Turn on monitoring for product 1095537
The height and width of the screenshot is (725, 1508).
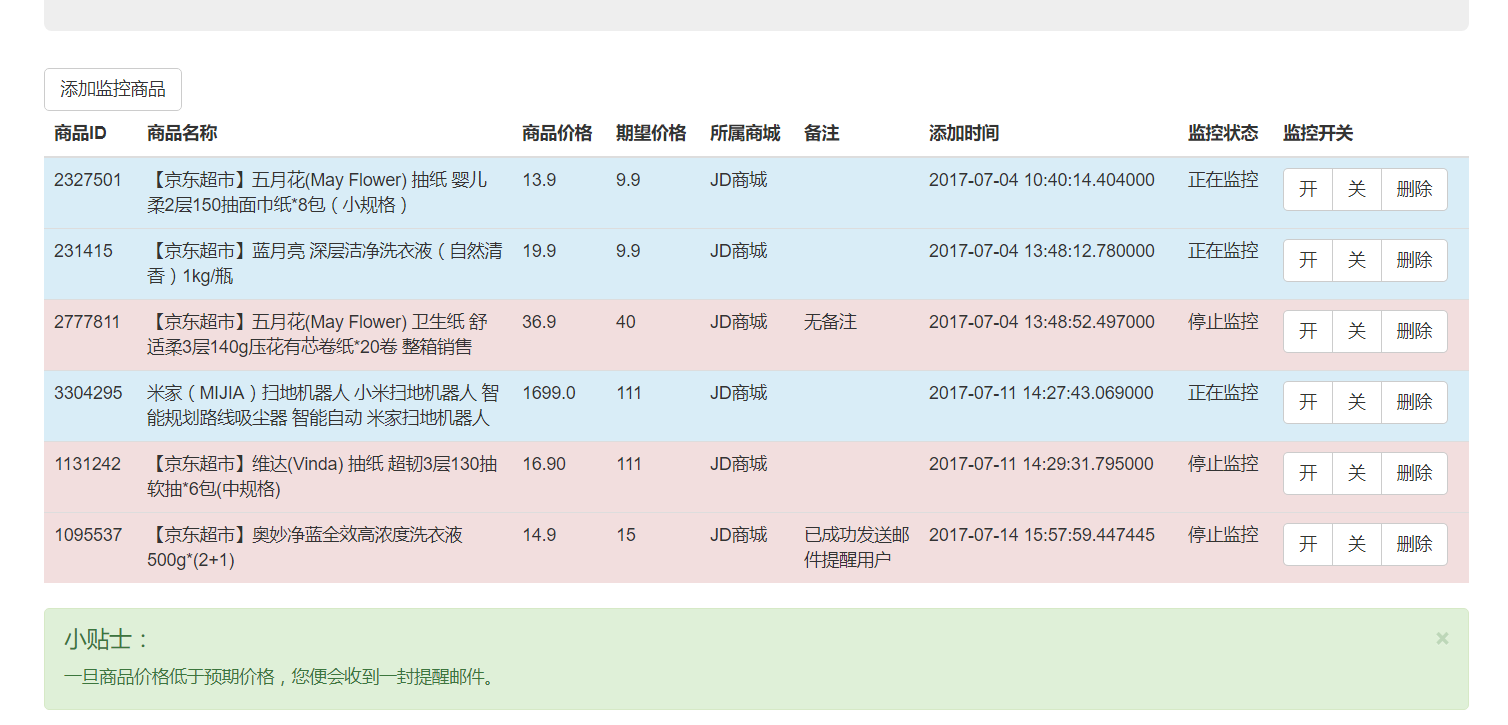point(1308,544)
